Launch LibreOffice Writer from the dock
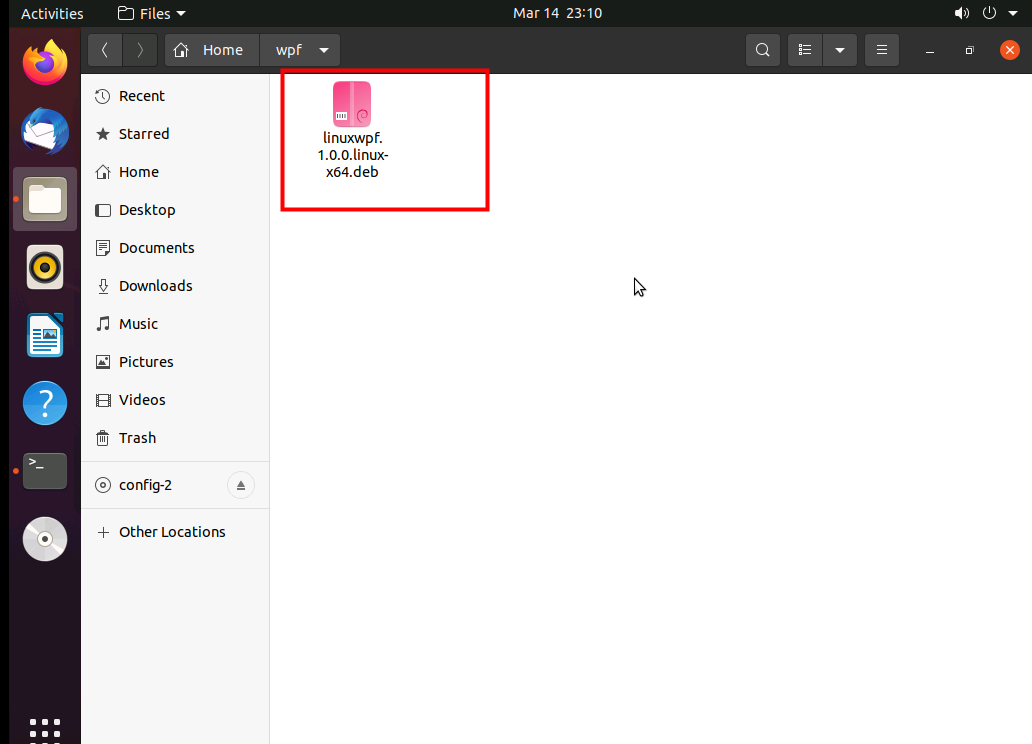Viewport: 1032px width, 744px height. [45, 335]
